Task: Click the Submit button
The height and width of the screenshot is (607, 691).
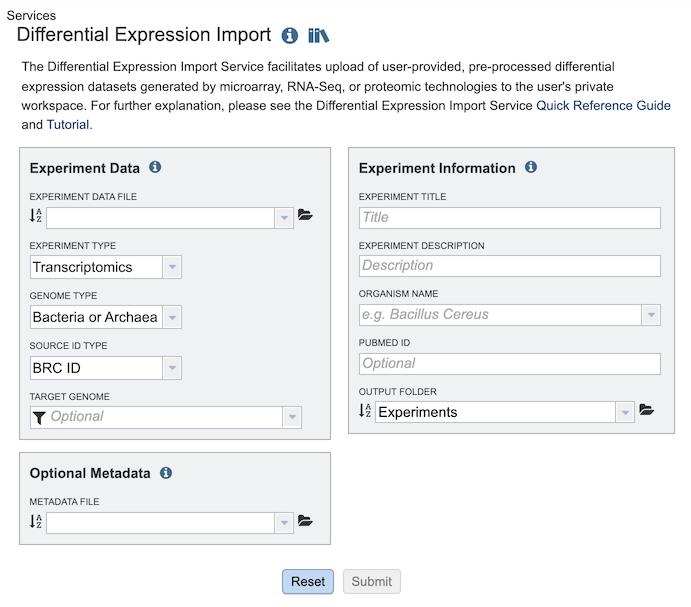Action: coord(372,581)
